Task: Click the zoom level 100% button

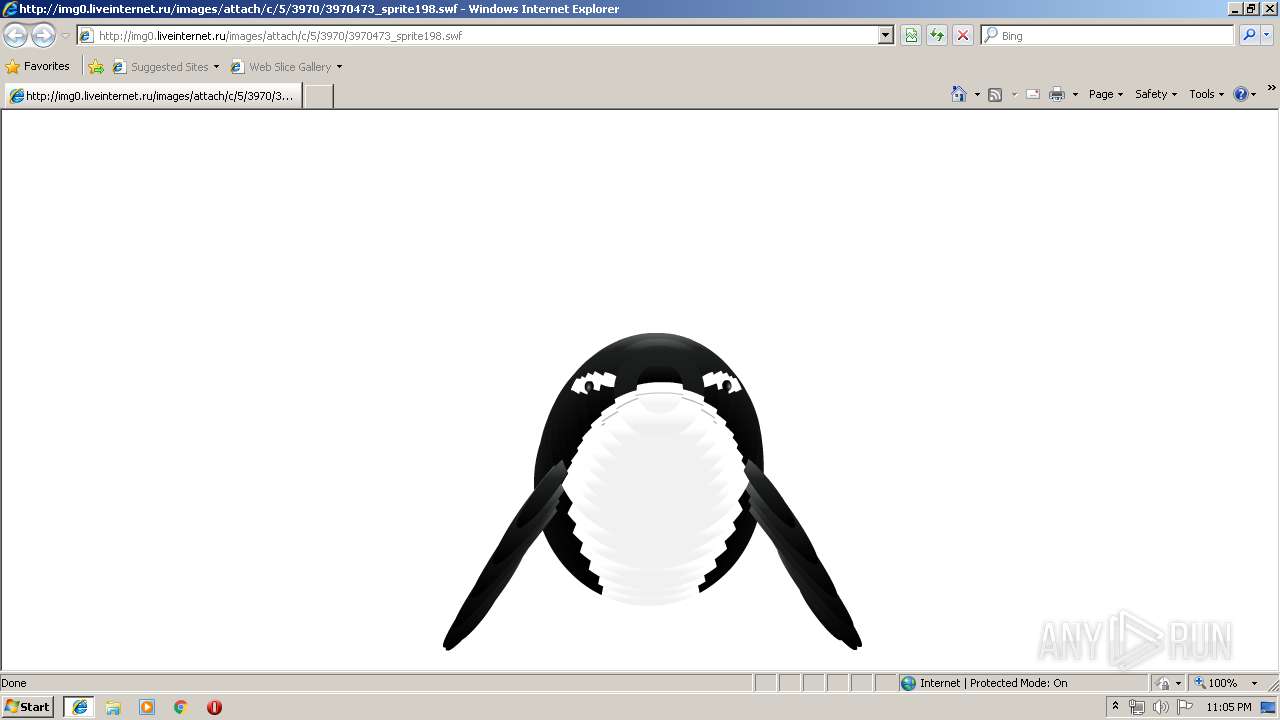Action: pyautogui.click(x=1215, y=683)
